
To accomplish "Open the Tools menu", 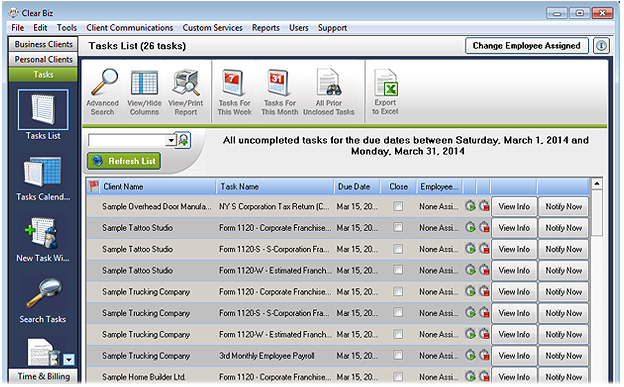I will (66, 28).
